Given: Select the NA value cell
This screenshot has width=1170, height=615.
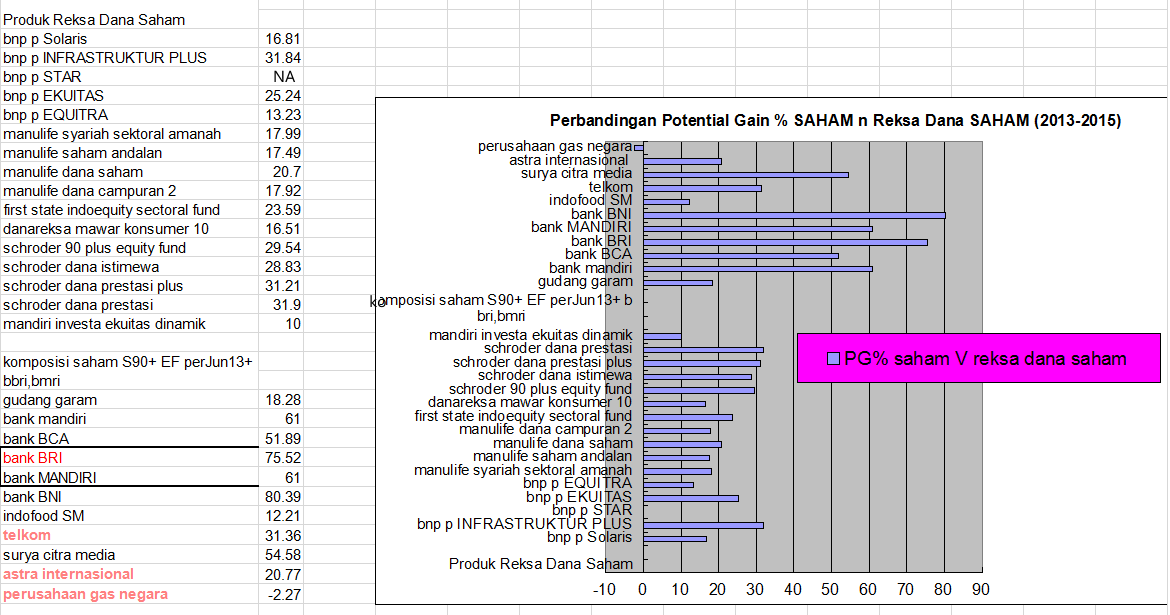Looking at the screenshot, I should pos(281,77).
